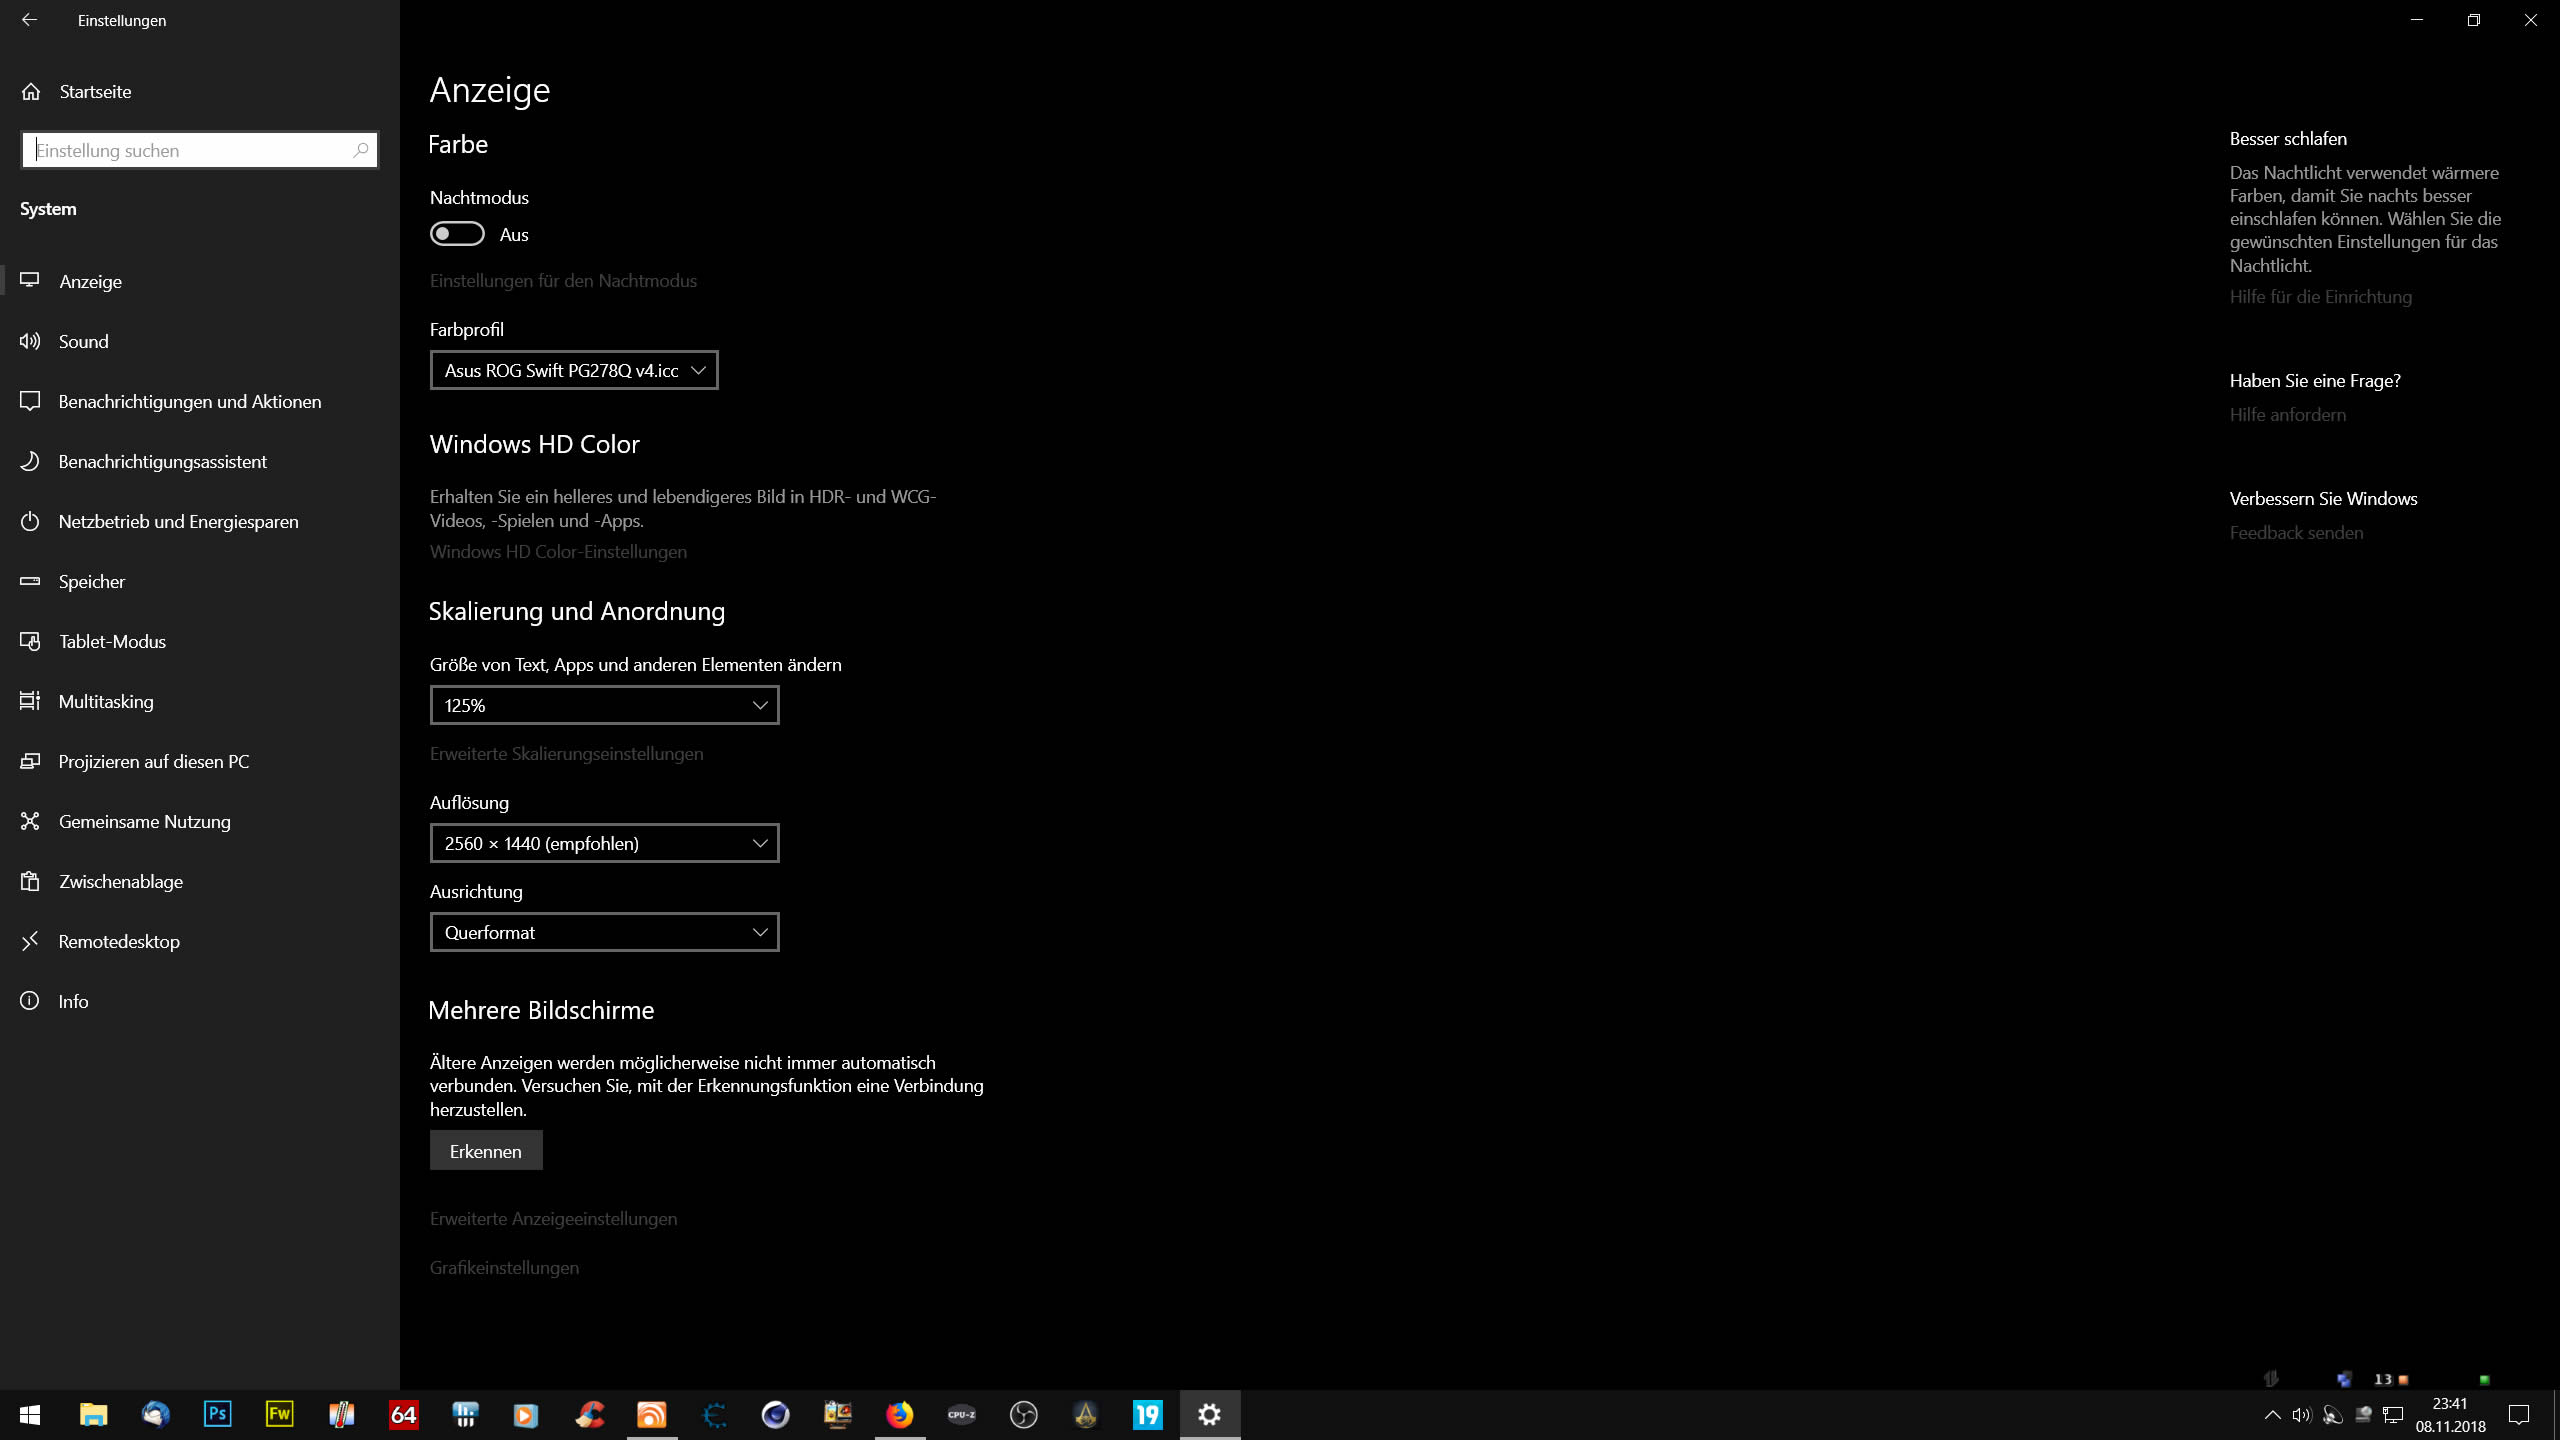Click the Einstellung suchen field
This screenshot has width=2560, height=1440.
[190, 150]
